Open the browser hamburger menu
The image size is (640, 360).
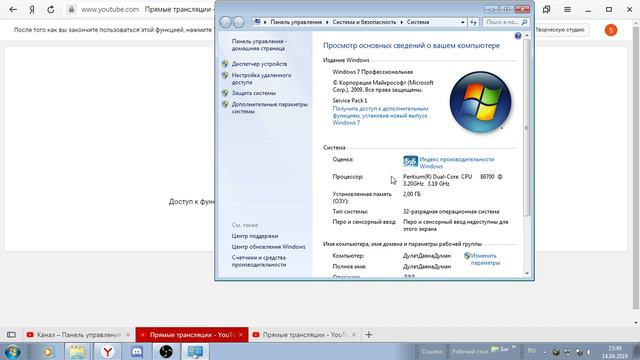tap(567, 9)
